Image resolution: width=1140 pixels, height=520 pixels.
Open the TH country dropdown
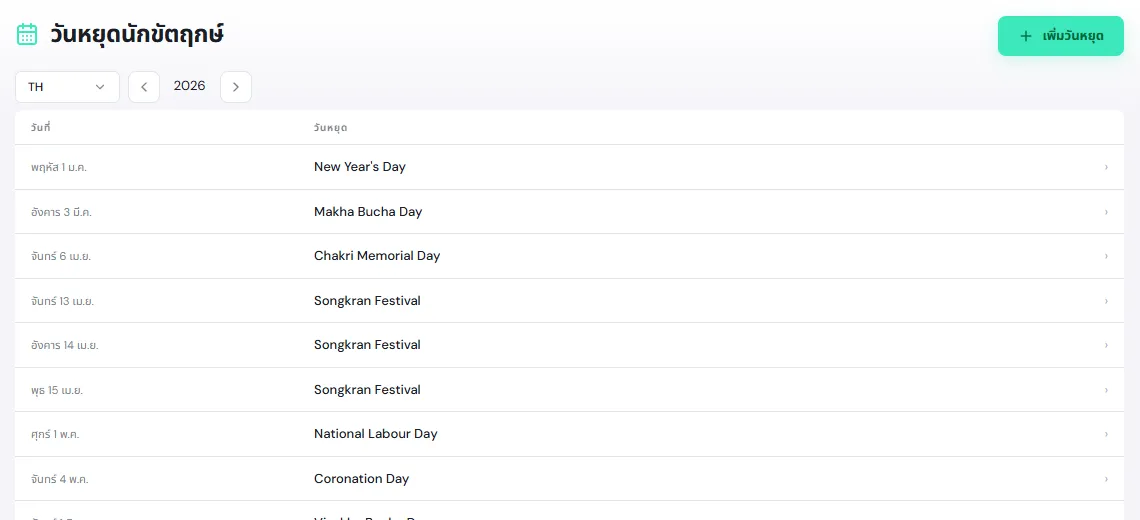pyautogui.click(x=67, y=87)
